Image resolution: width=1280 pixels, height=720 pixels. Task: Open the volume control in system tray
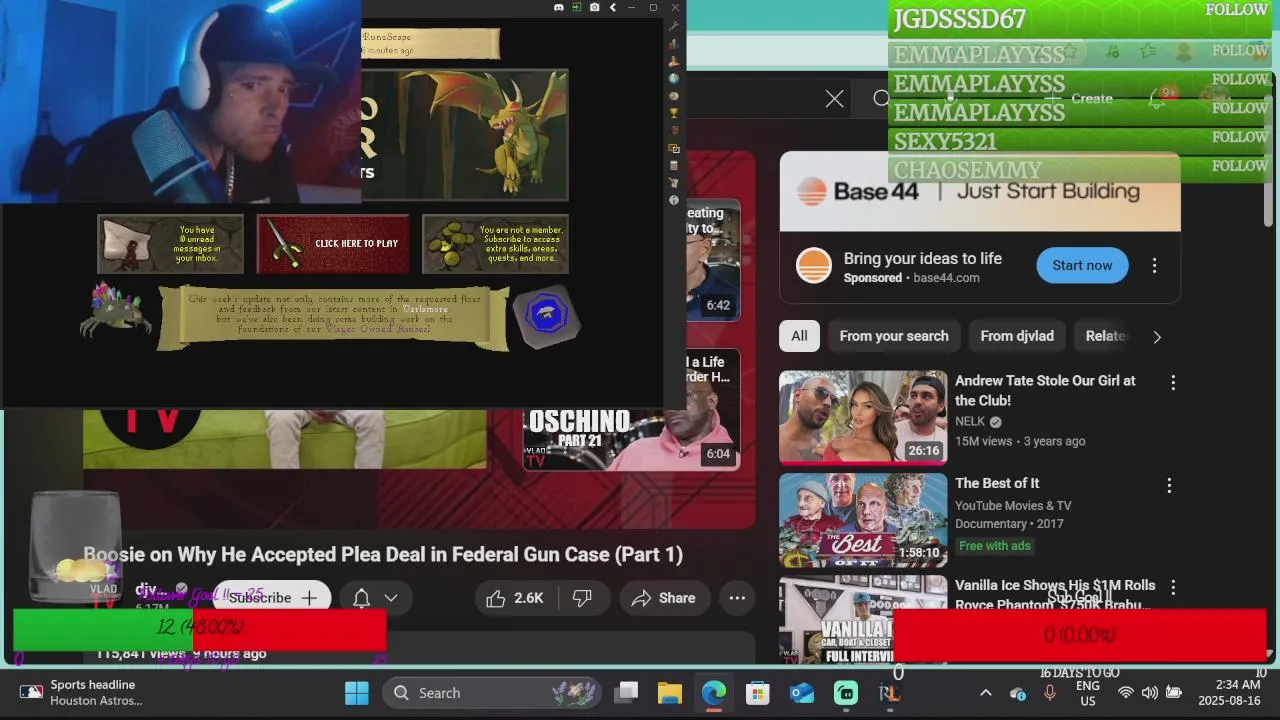click(x=1149, y=693)
